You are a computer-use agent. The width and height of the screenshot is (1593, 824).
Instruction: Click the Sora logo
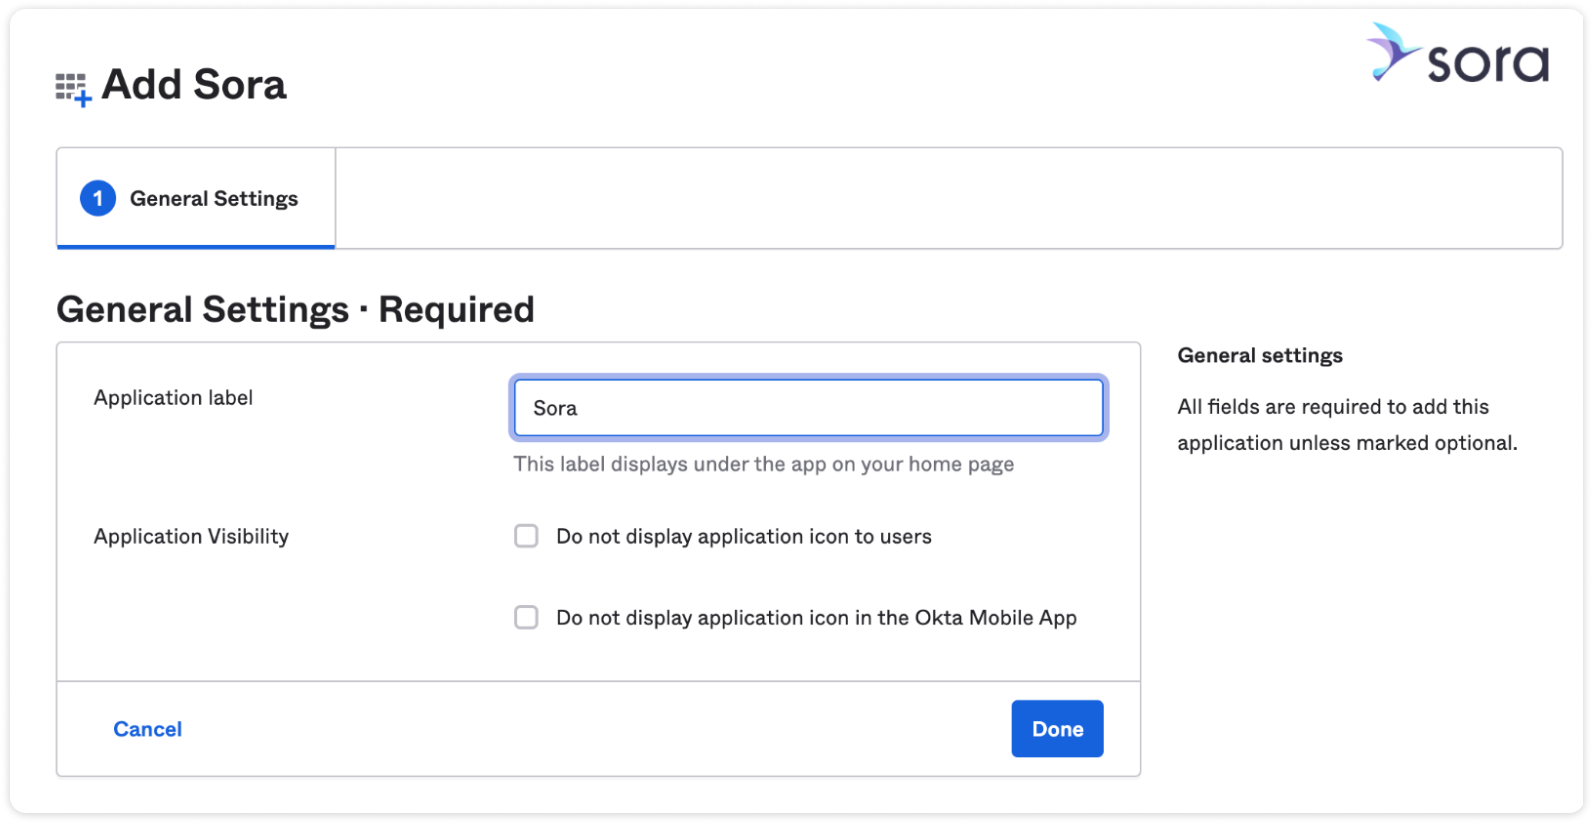coord(1457,53)
